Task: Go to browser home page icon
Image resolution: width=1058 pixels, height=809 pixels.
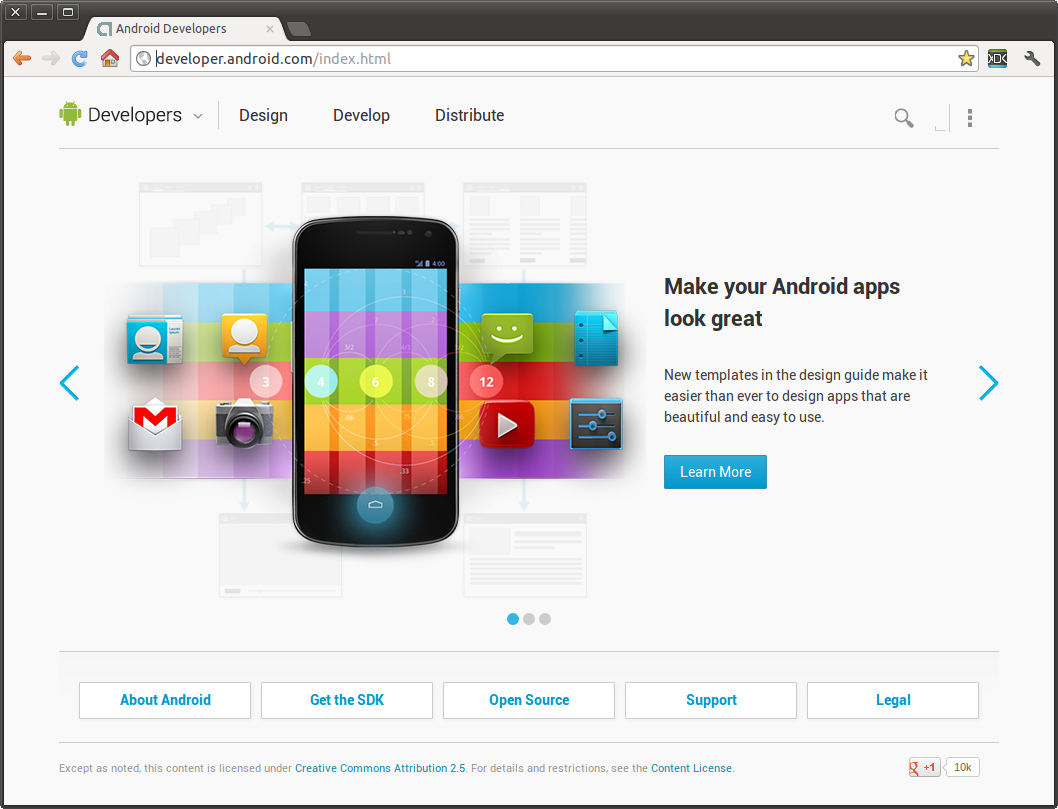Action: tap(109, 58)
